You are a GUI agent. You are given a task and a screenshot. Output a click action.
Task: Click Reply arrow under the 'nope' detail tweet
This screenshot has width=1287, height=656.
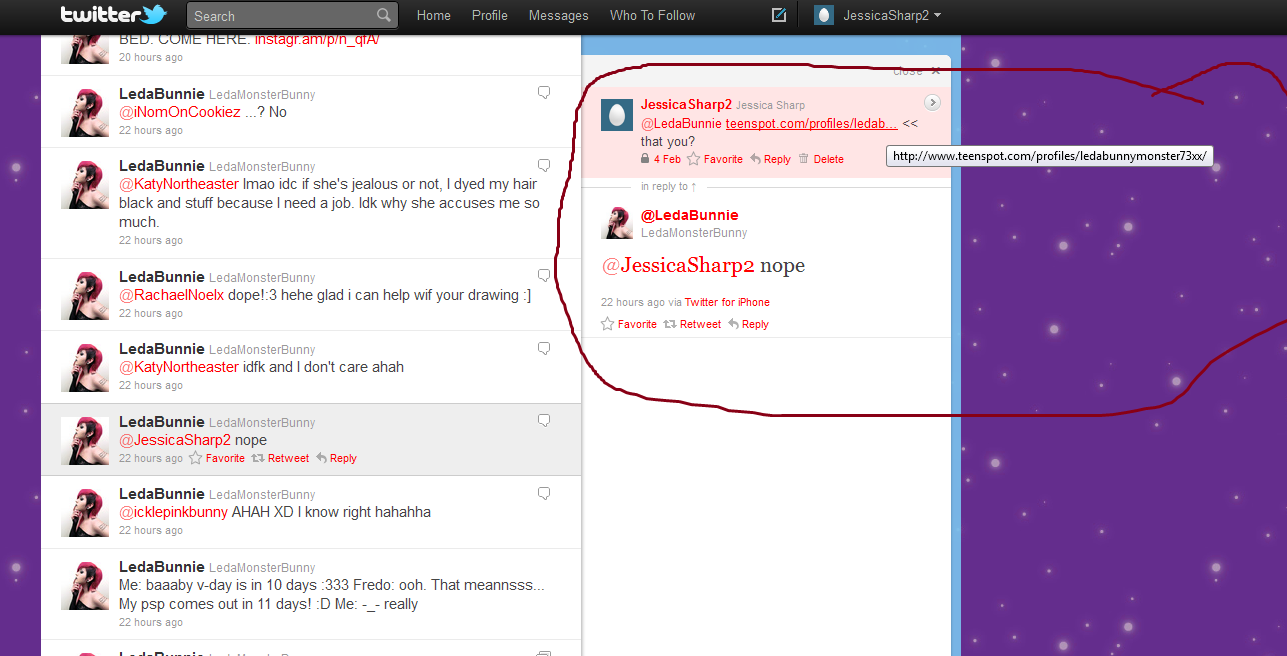pos(734,324)
